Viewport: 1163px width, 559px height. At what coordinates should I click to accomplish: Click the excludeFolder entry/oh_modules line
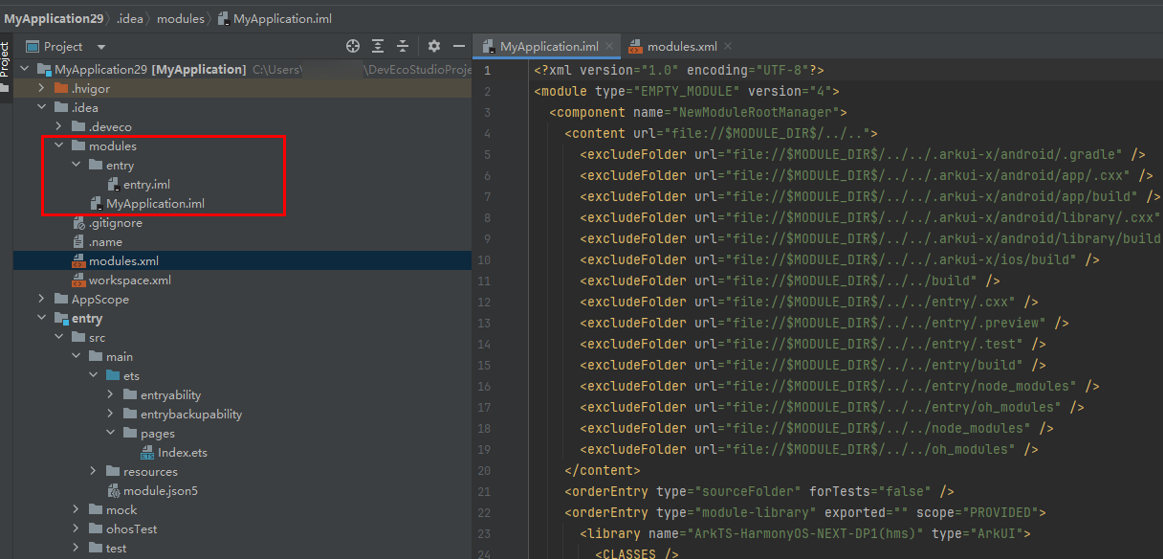tap(831, 407)
